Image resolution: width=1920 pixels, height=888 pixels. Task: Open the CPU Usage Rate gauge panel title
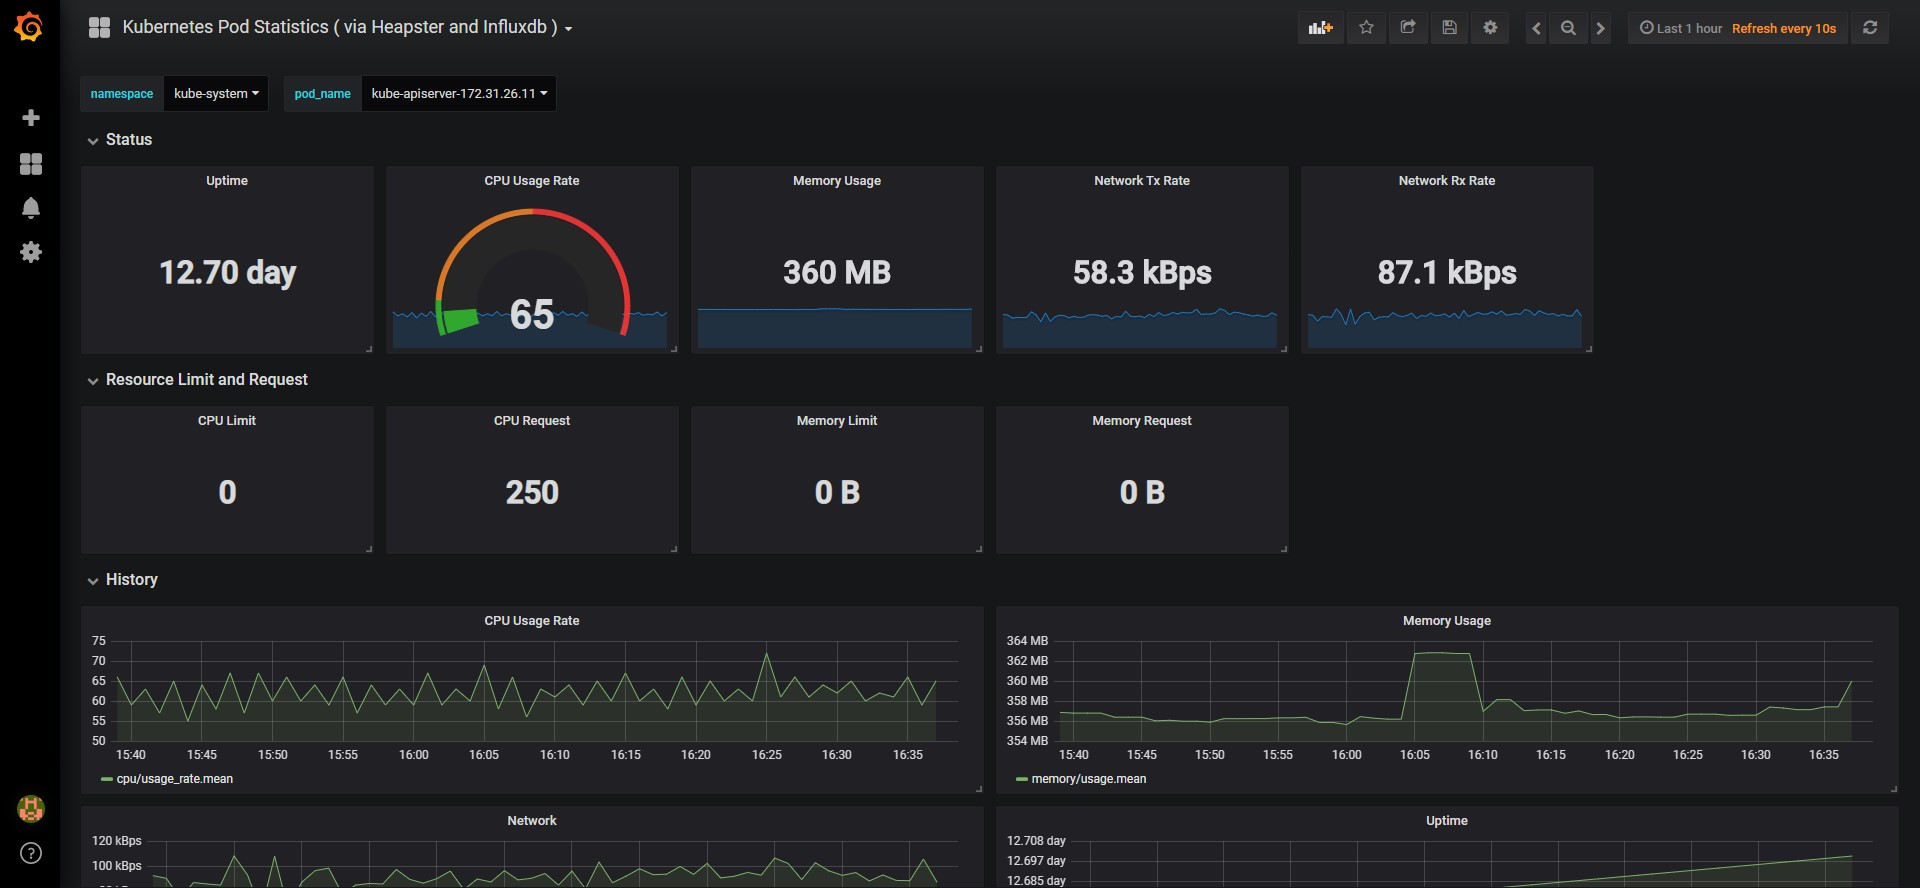[532, 181]
